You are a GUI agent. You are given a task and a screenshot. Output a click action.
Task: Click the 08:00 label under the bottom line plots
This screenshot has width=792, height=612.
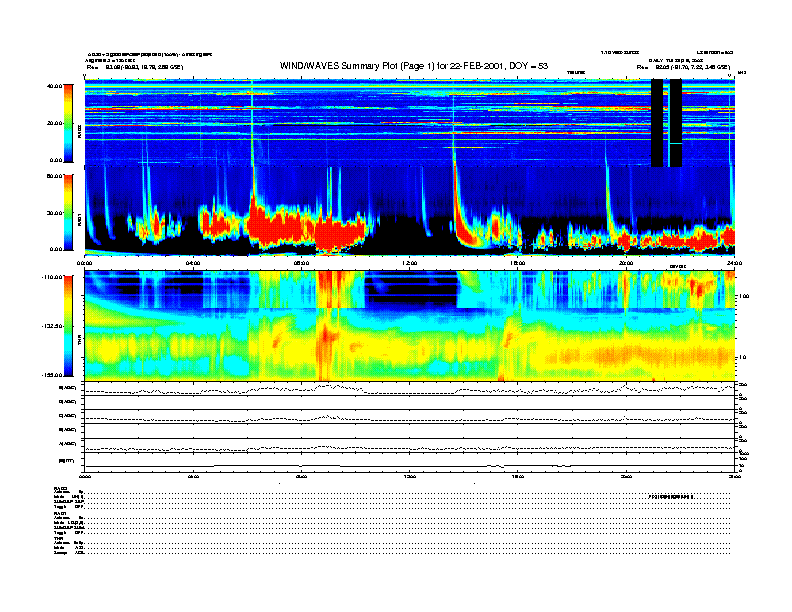coord(301,476)
